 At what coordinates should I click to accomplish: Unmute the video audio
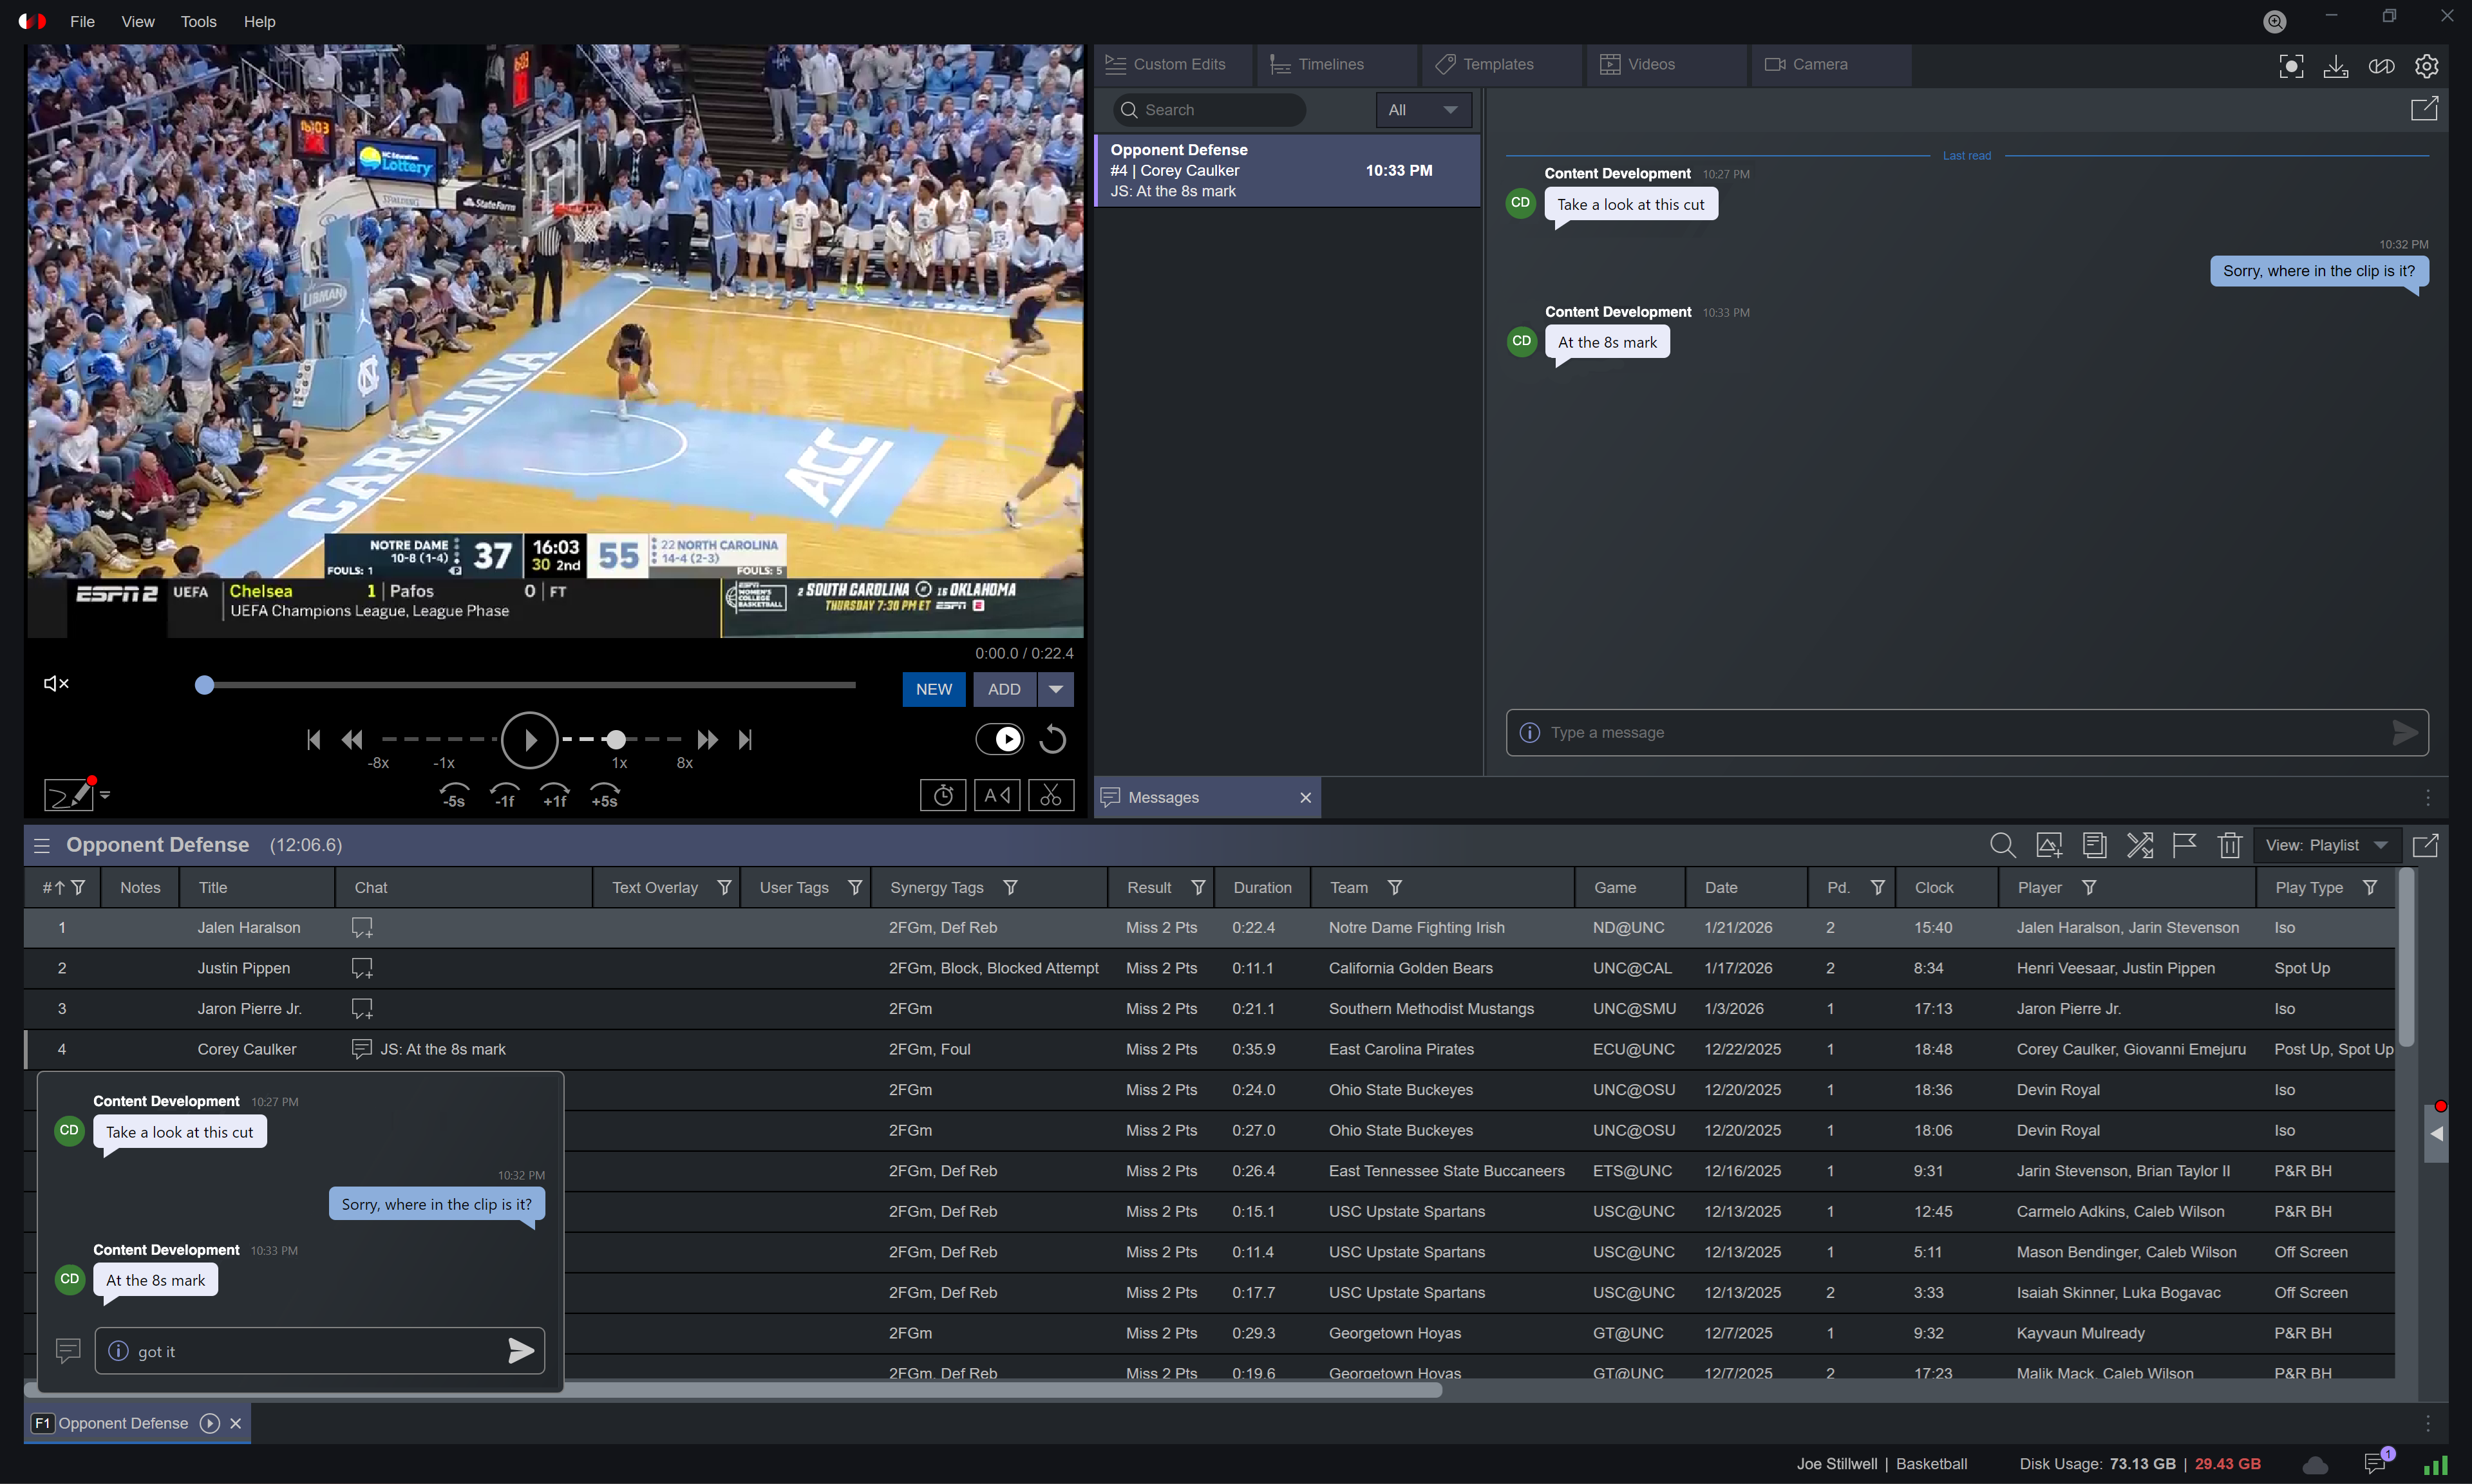(56, 684)
